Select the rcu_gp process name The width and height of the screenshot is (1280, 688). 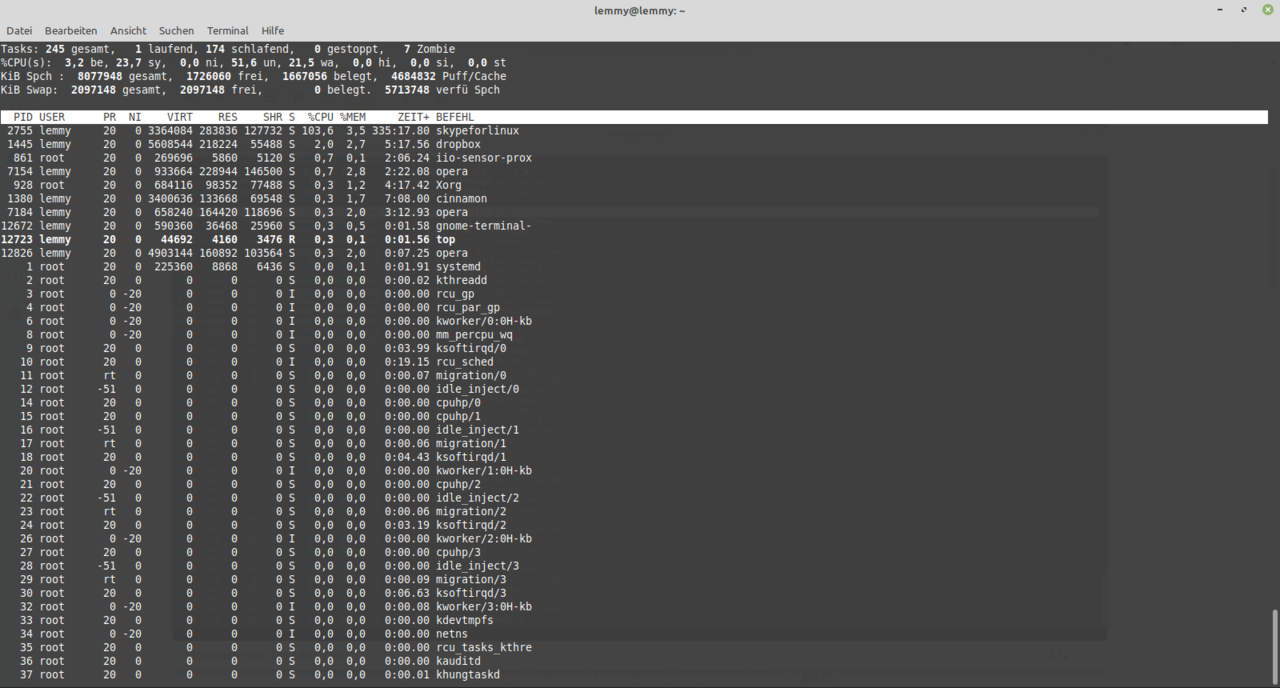click(x=455, y=294)
